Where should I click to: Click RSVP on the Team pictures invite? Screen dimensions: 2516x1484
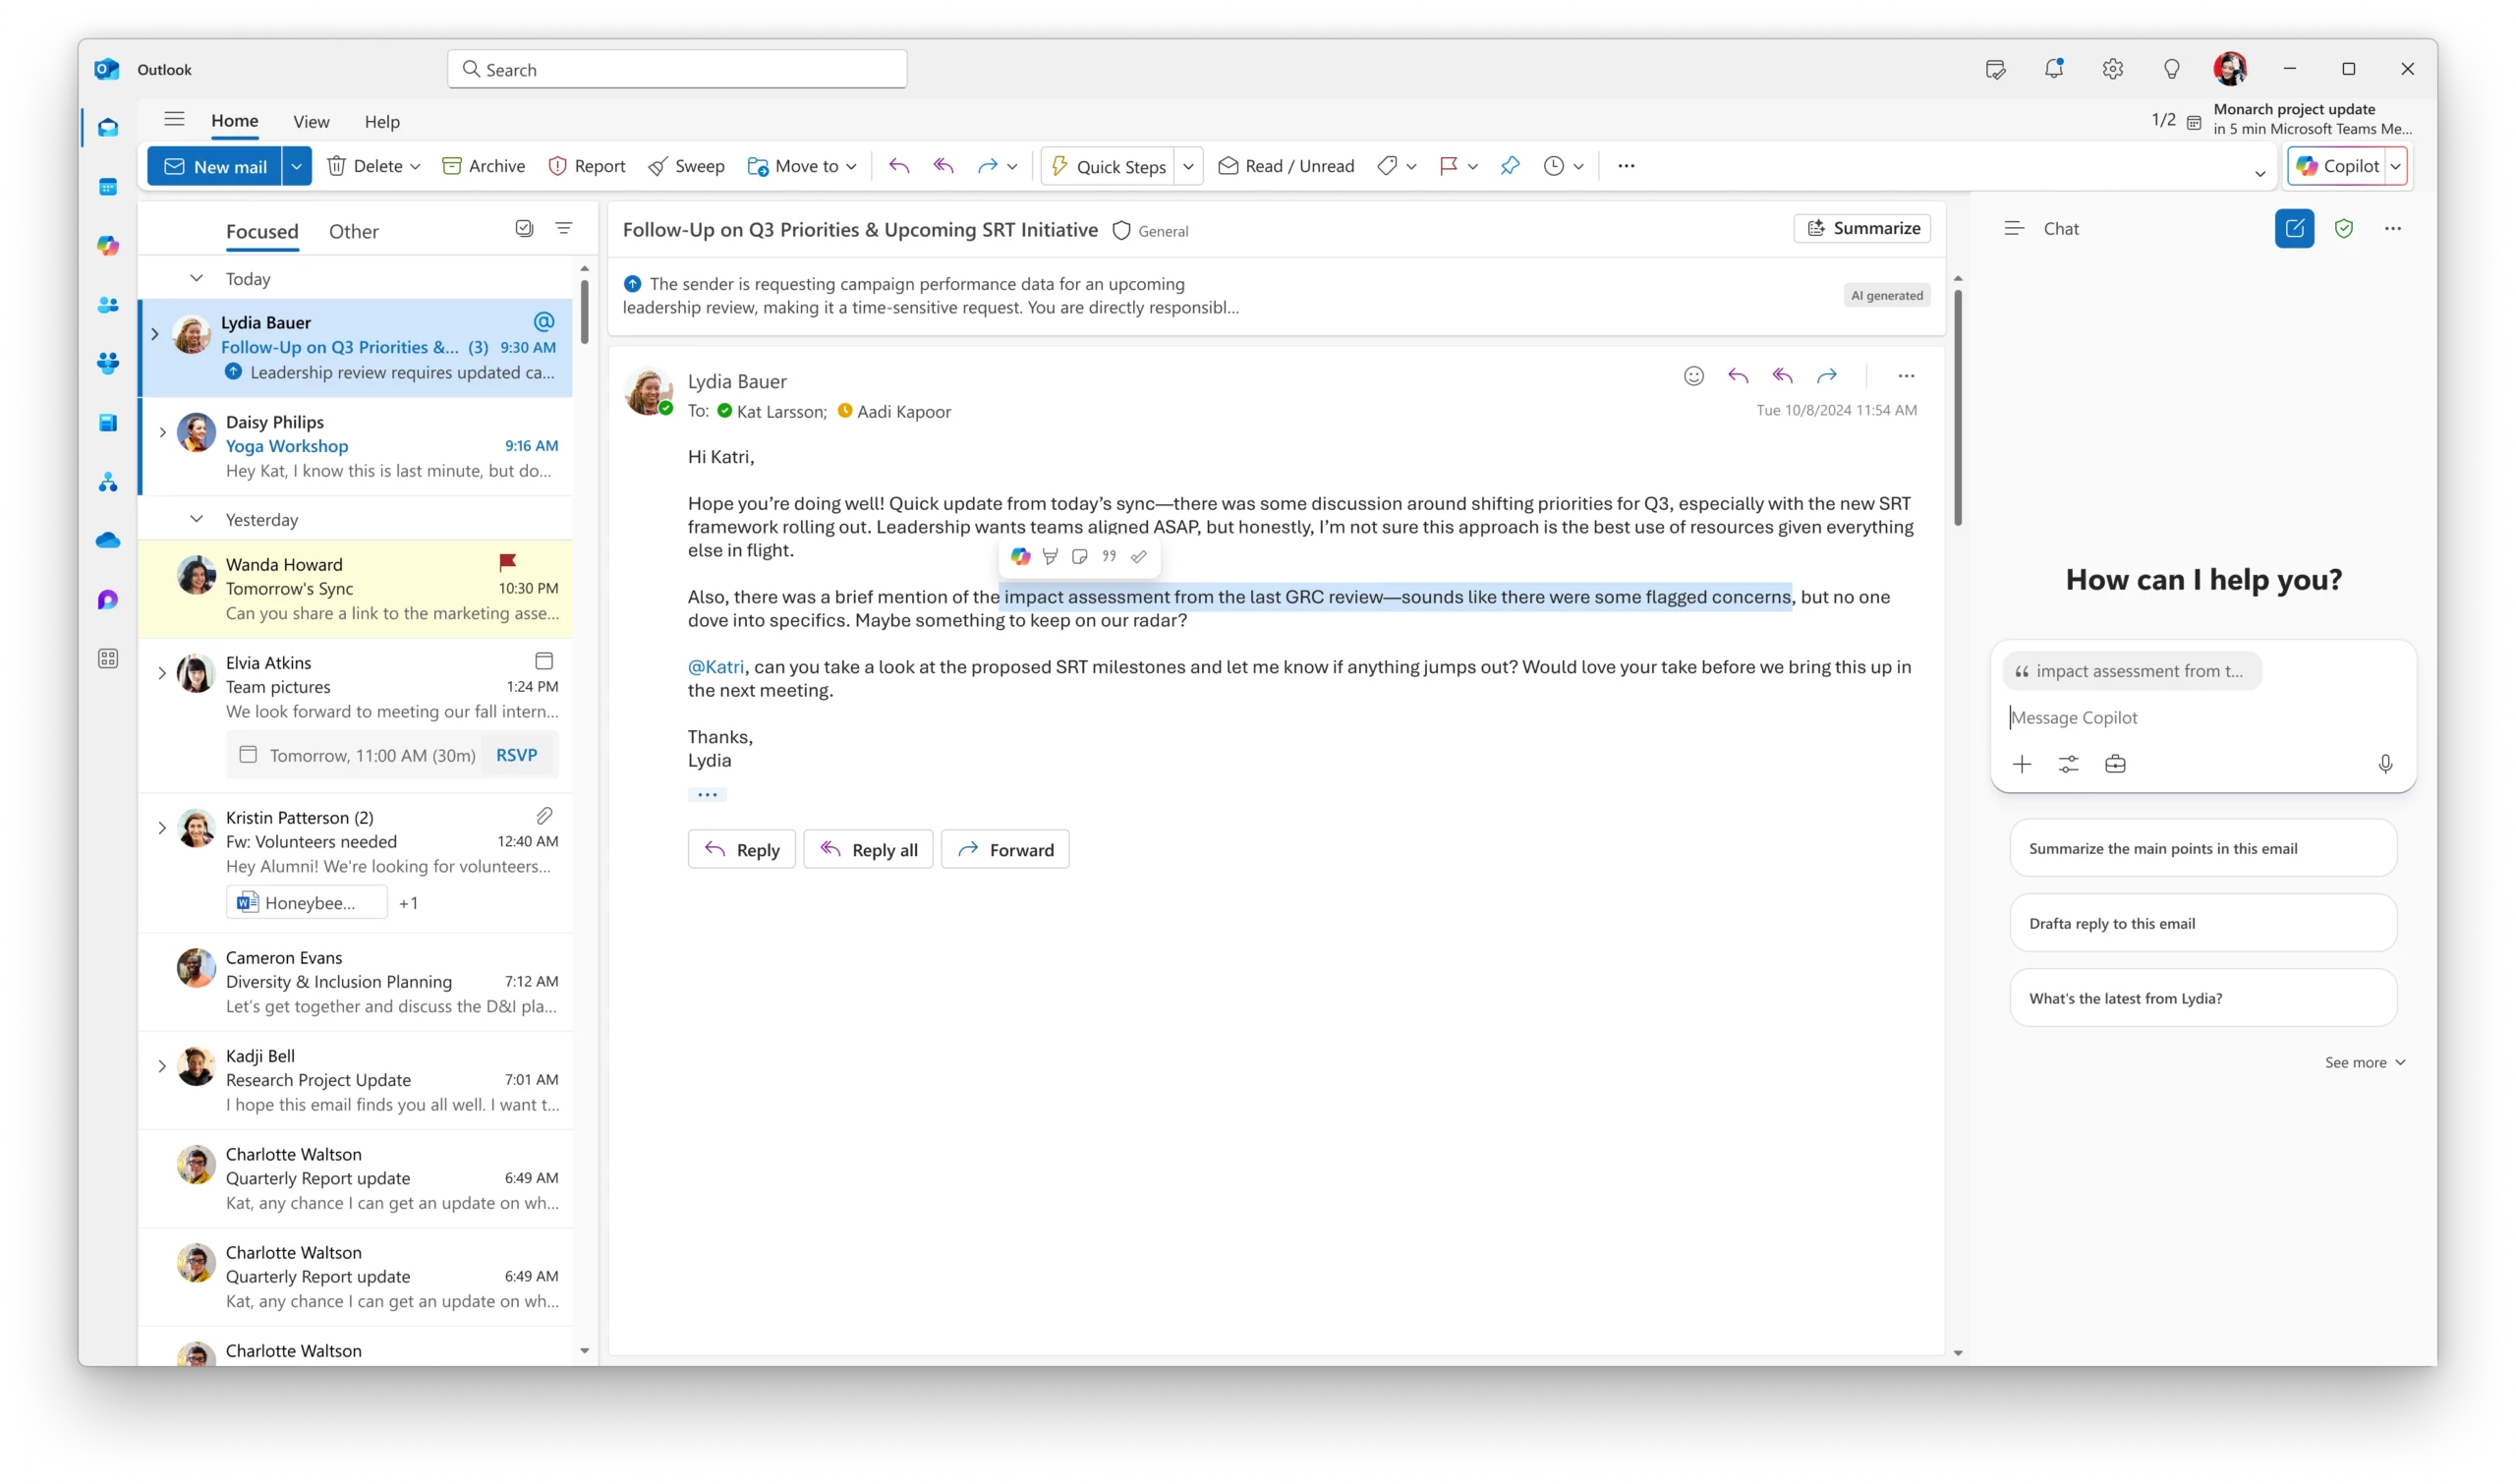[x=516, y=755]
